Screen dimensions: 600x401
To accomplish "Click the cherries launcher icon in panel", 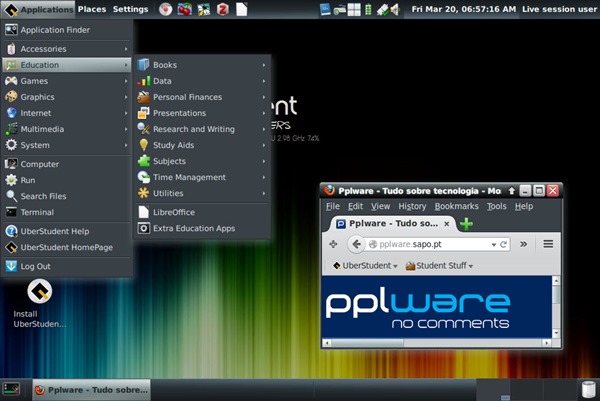I will [x=184, y=9].
